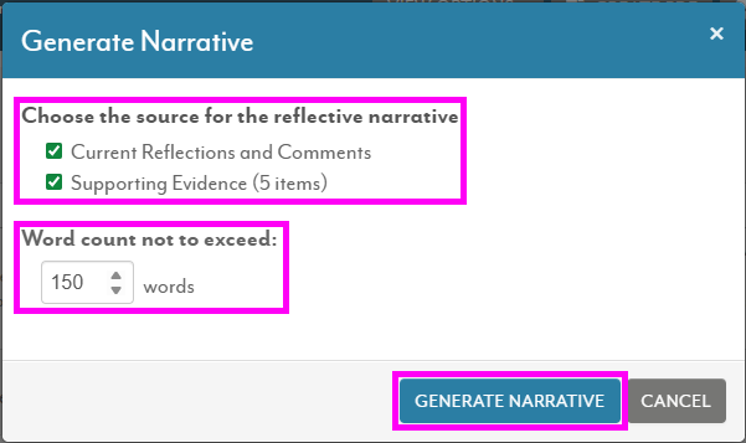This screenshot has width=746, height=443.
Task: Increase word count with the up arrow
Action: pyautogui.click(x=116, y=275)
